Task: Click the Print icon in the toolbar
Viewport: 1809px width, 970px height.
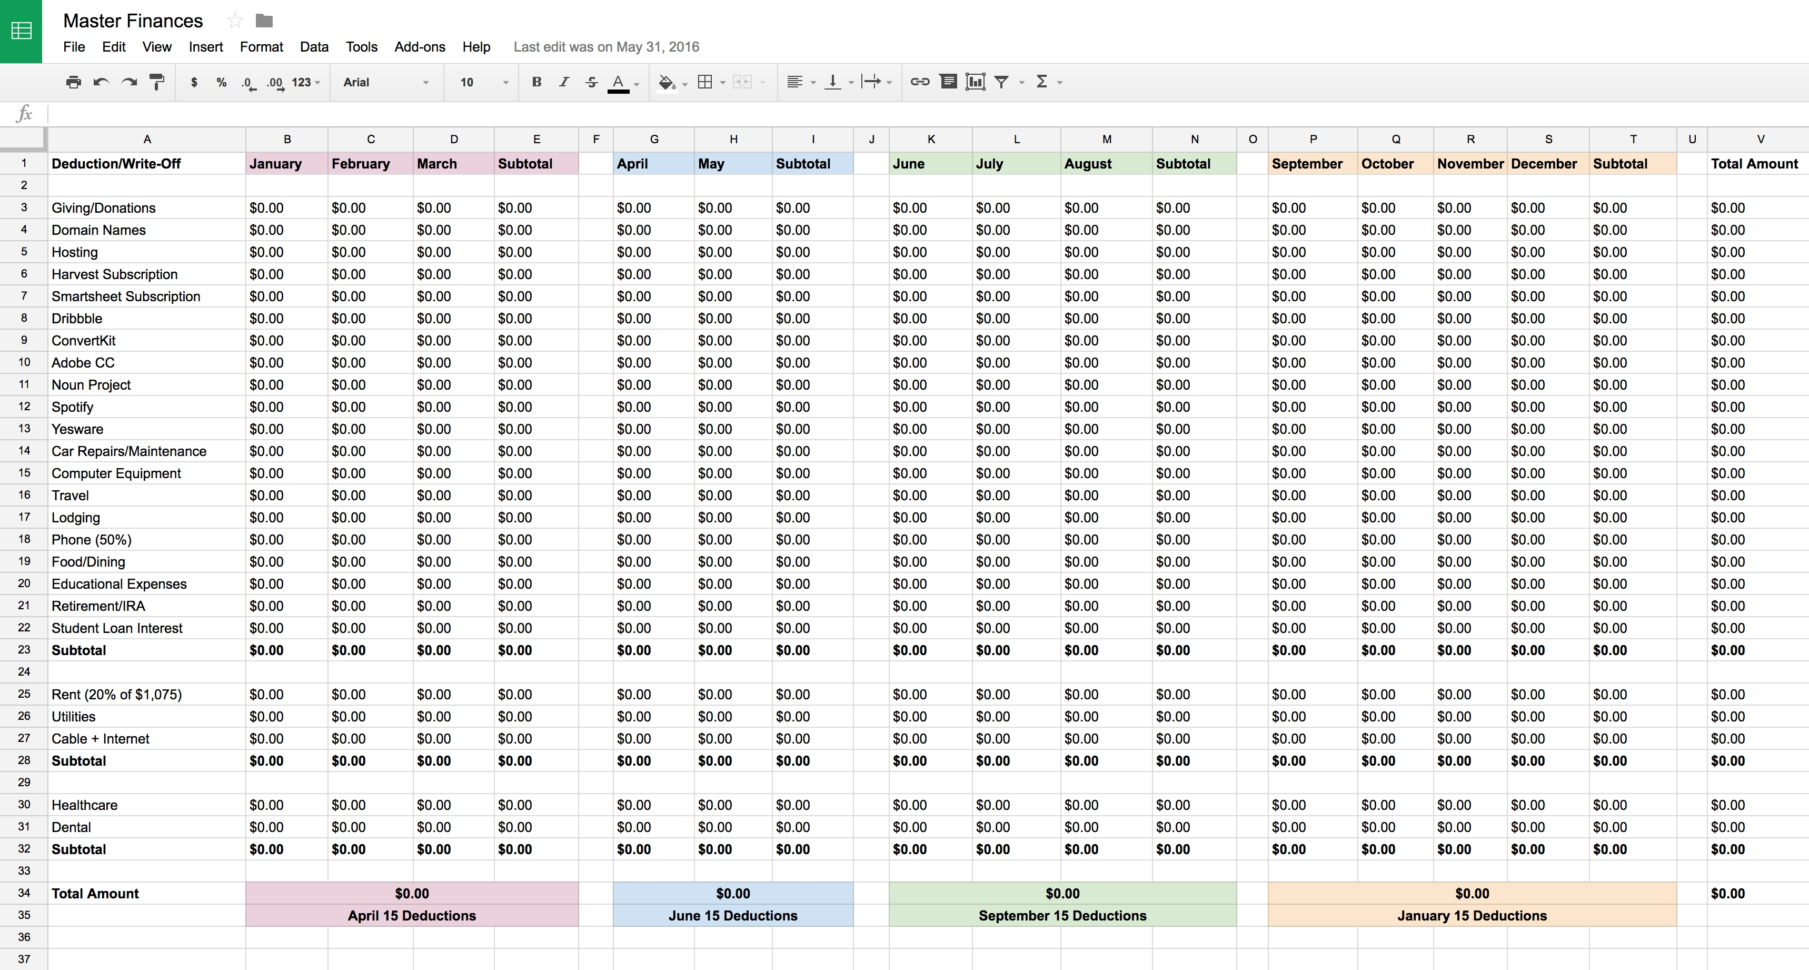Action: pos(73,82)
